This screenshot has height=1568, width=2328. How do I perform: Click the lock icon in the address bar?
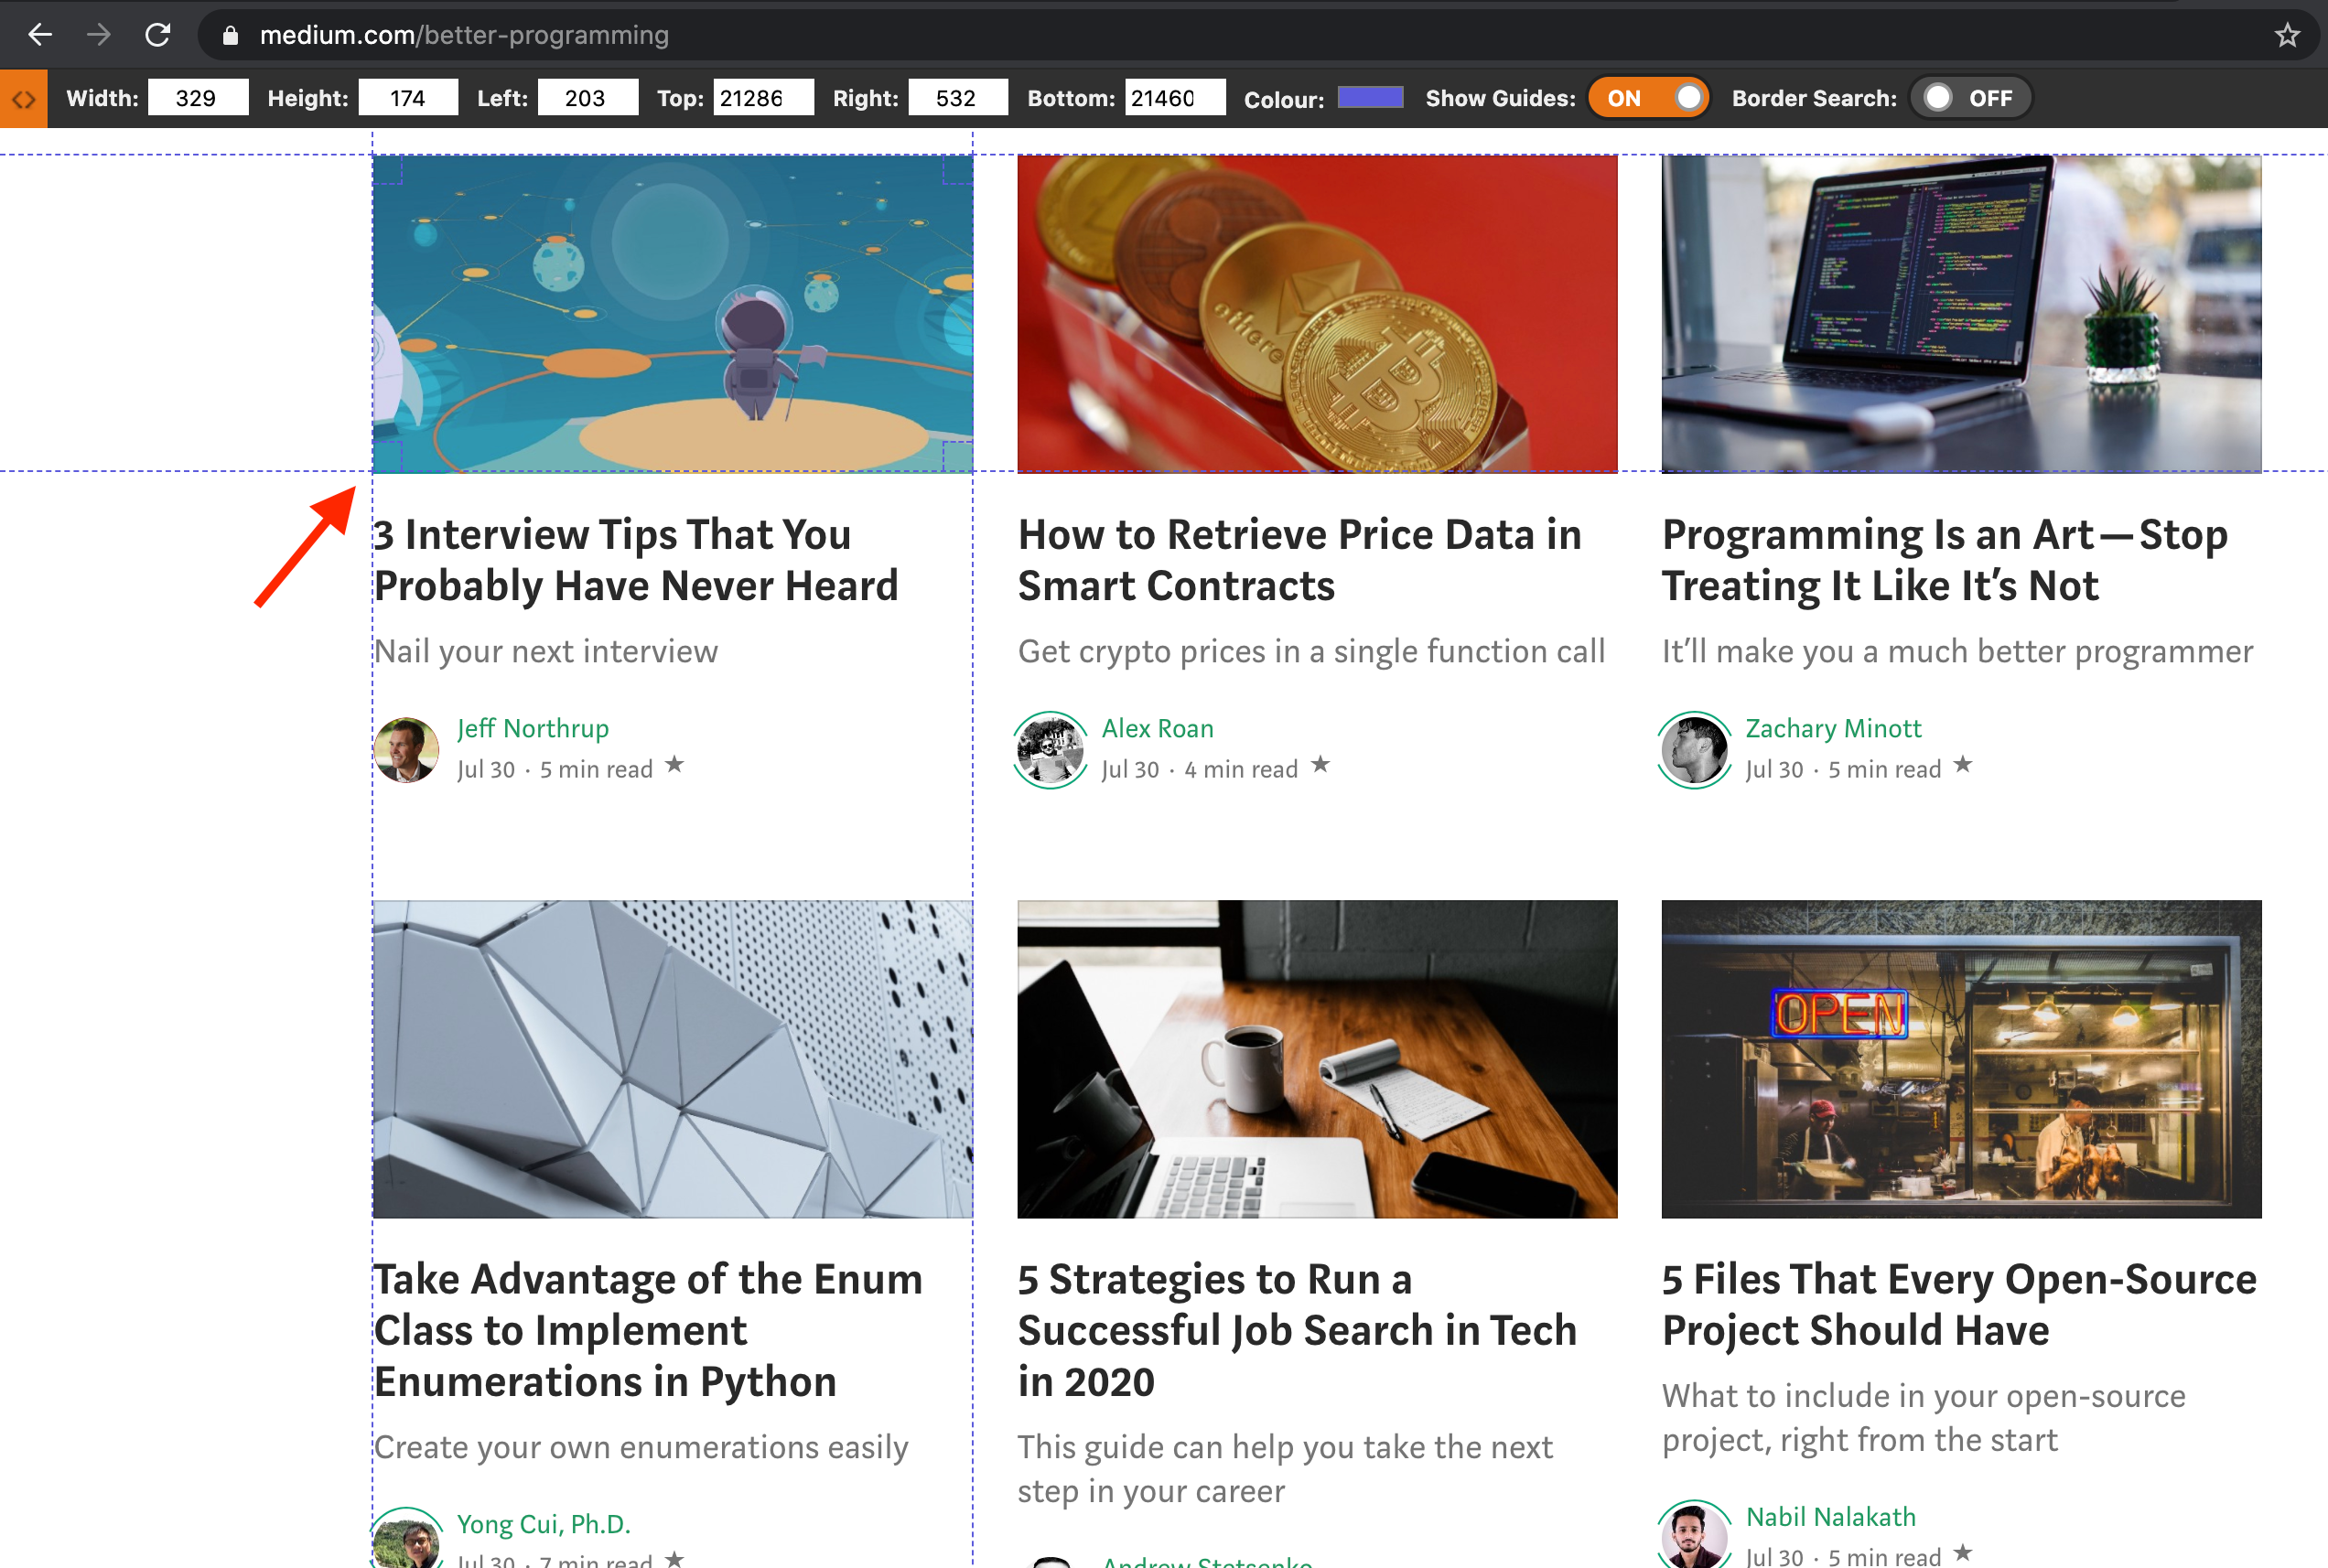click(230, 35)
